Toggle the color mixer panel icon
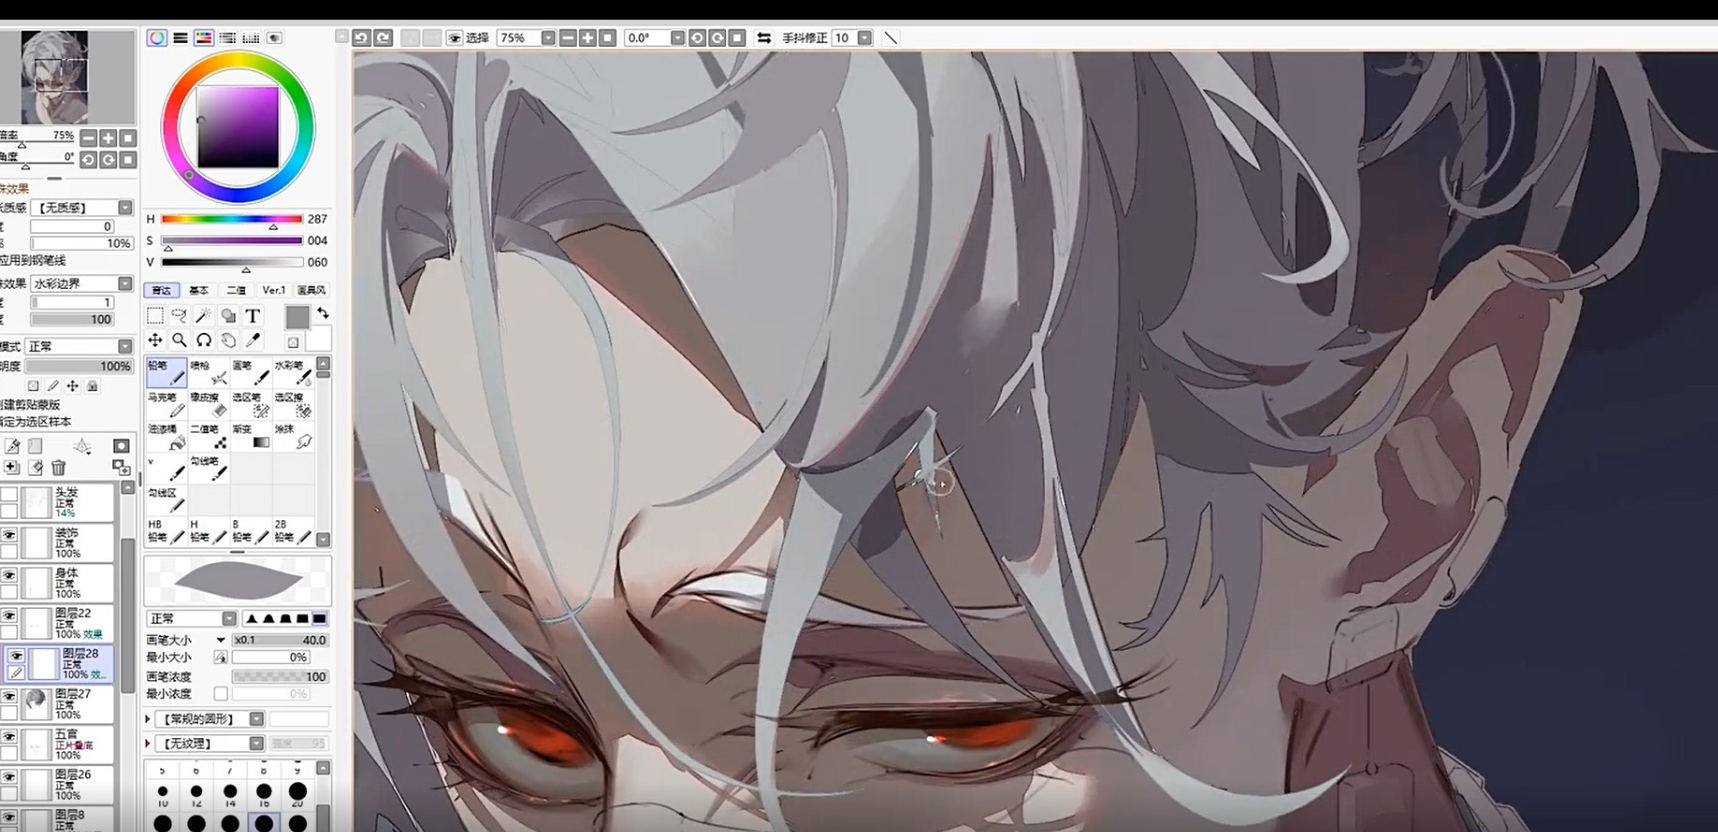This screenshot has width=1718, height=832. pos(227,38)
